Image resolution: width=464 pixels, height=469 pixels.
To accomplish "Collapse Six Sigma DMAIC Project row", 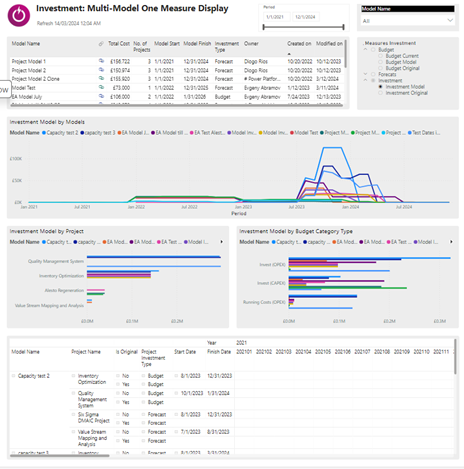I will [x=73, y=414].
